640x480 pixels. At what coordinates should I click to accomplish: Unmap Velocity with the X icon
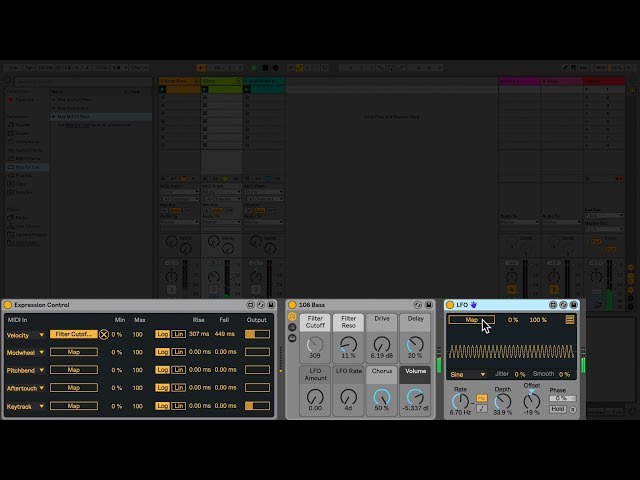(104, 335)
